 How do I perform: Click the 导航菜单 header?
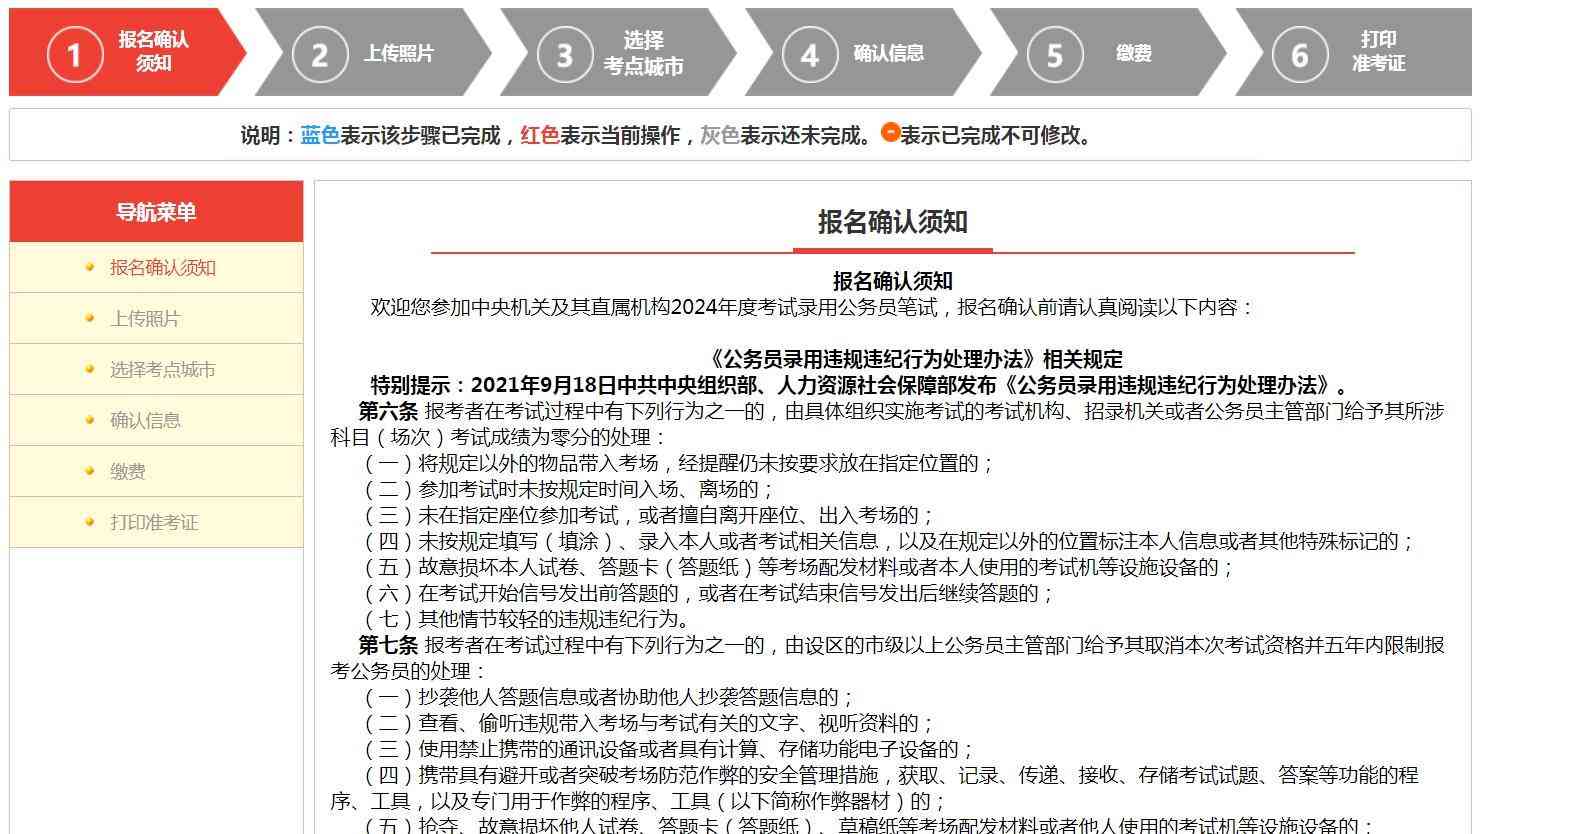pyautogui.click(x=156, y=212)
